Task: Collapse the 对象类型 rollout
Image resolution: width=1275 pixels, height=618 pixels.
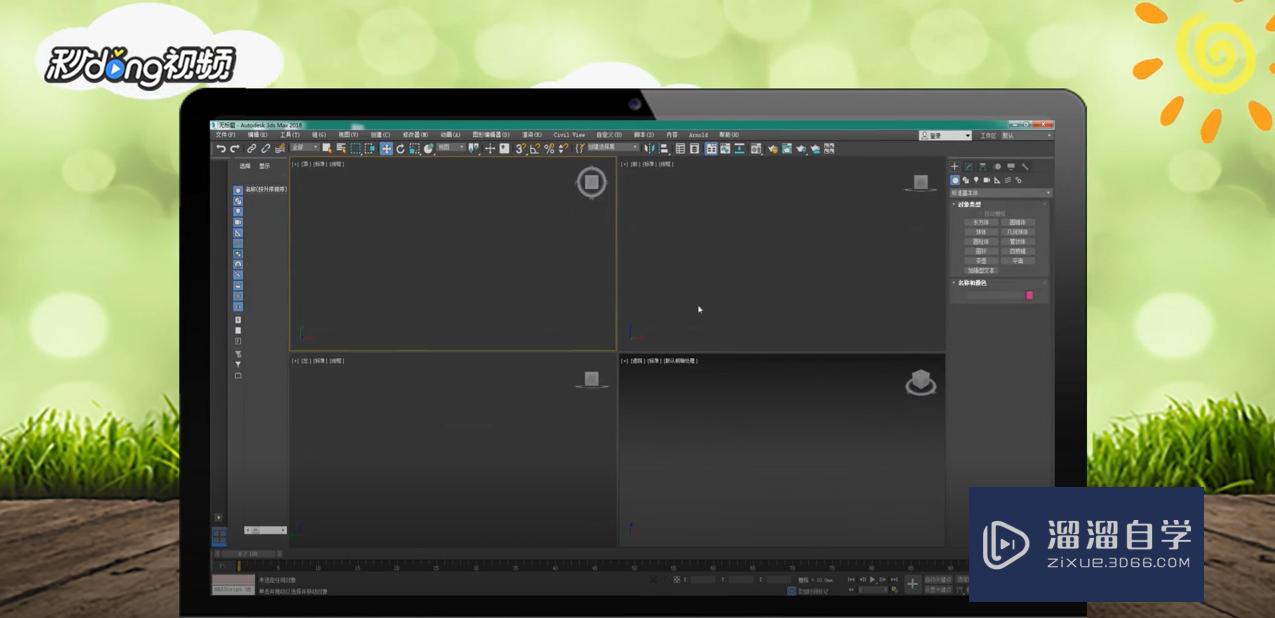Action: tap(970, 204)
